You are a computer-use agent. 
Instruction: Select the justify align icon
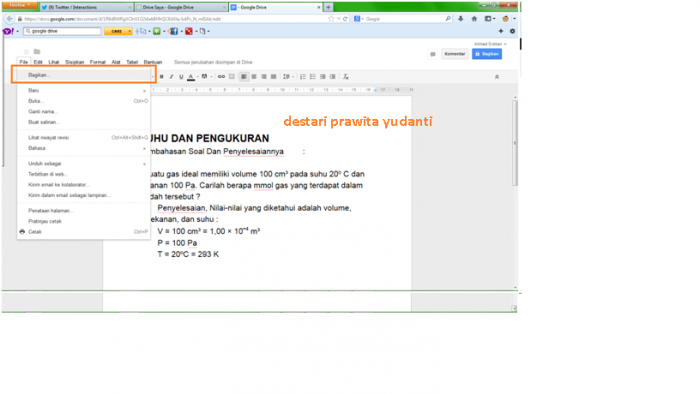point(274,77)
